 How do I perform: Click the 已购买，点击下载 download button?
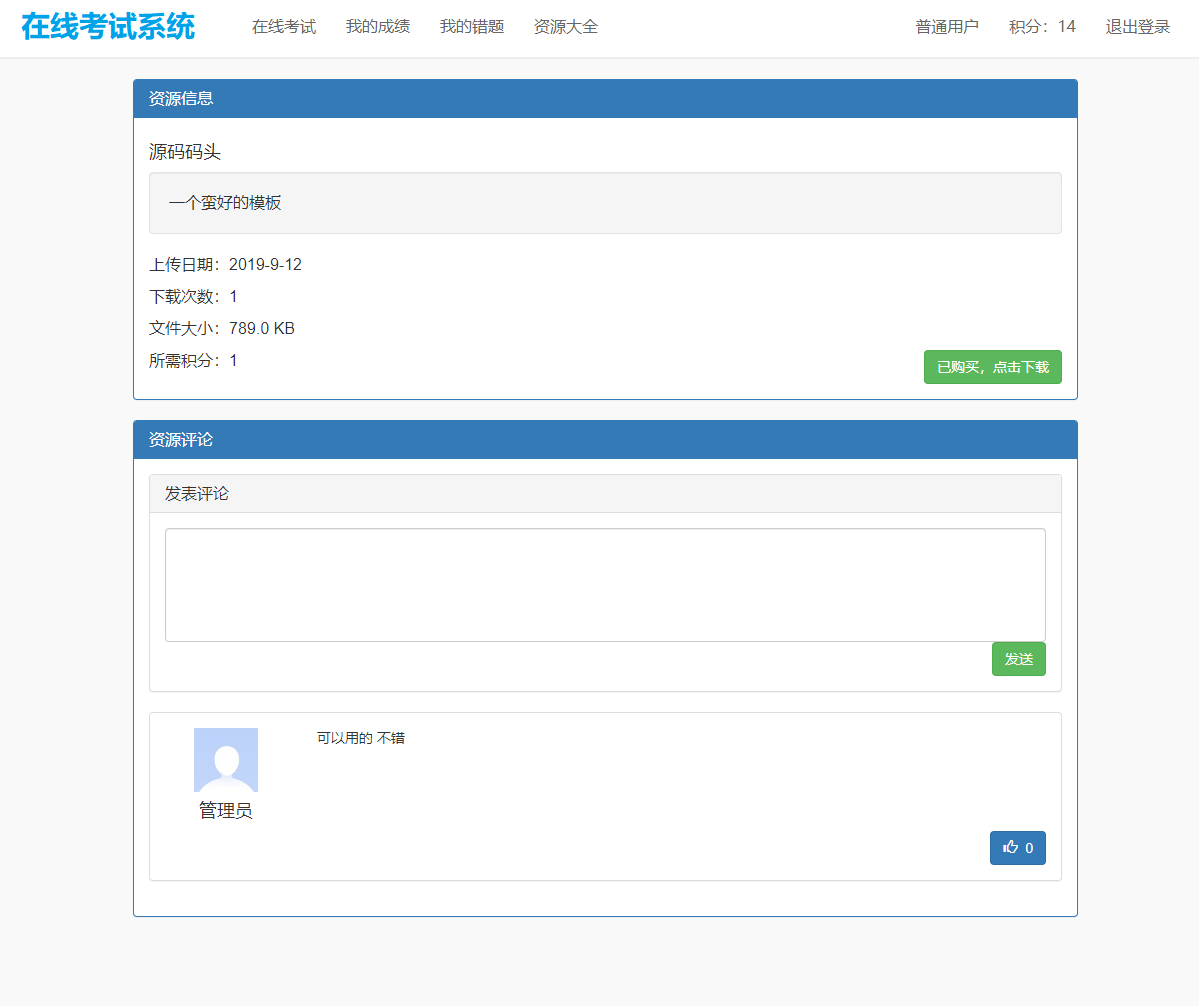click(992, 367)
